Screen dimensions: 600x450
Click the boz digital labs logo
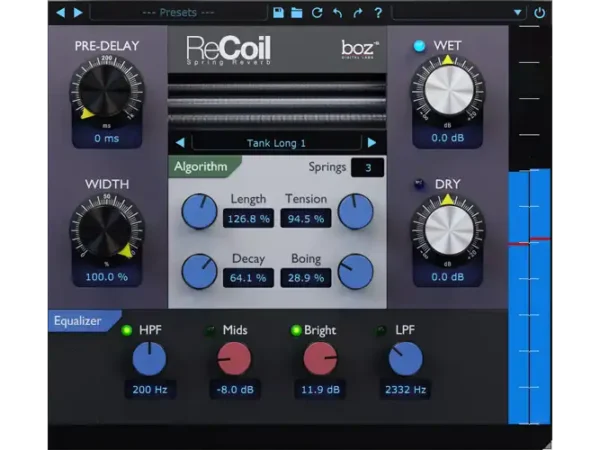pos(360,50)
